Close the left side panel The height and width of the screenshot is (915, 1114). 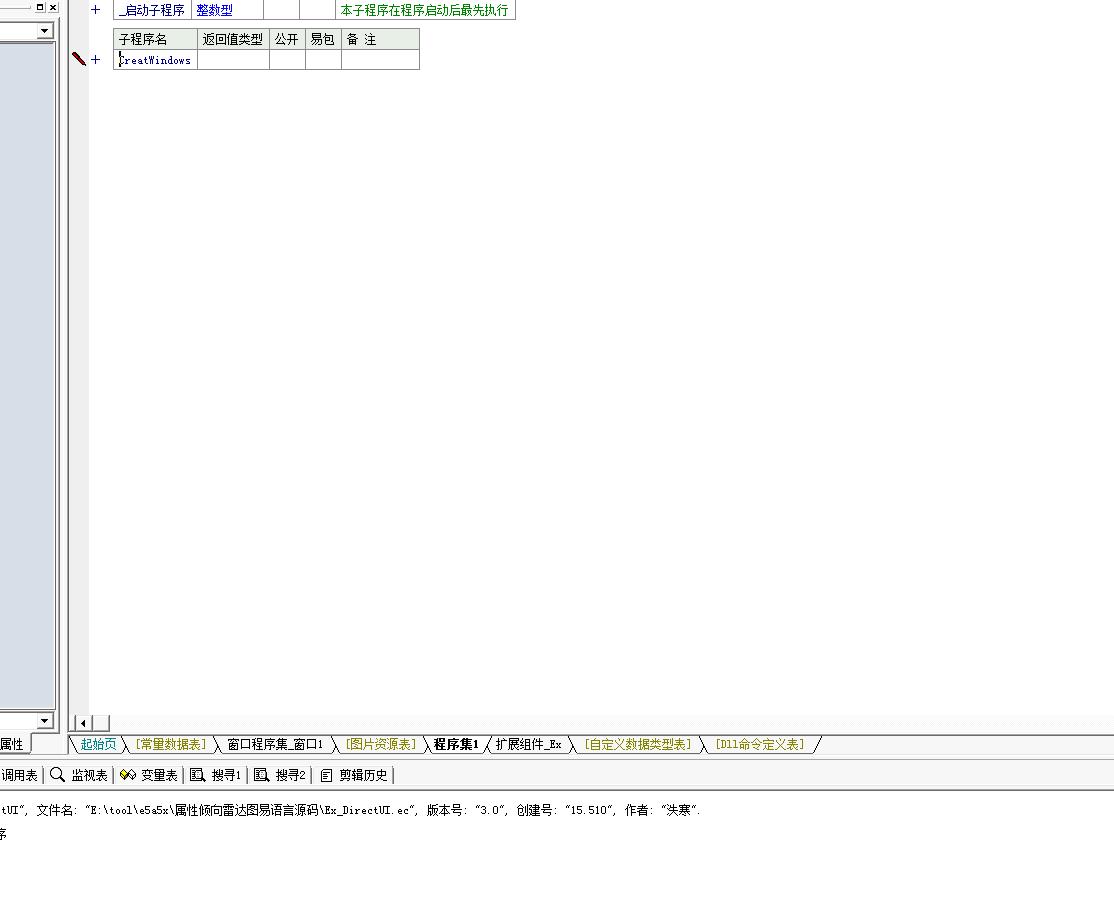tap(53, 7)
